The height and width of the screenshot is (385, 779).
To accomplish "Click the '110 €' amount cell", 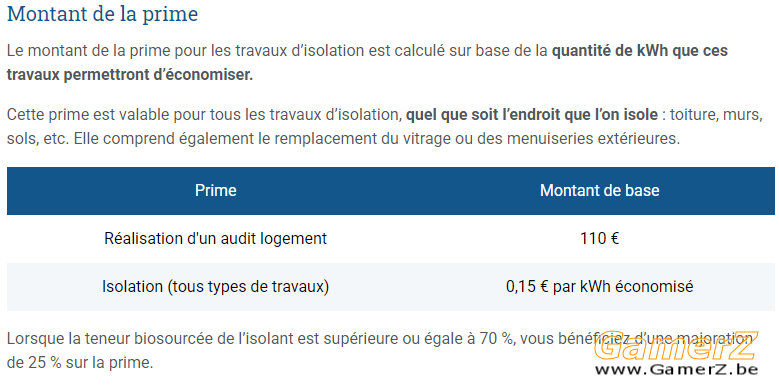I will tap(600, 238).
